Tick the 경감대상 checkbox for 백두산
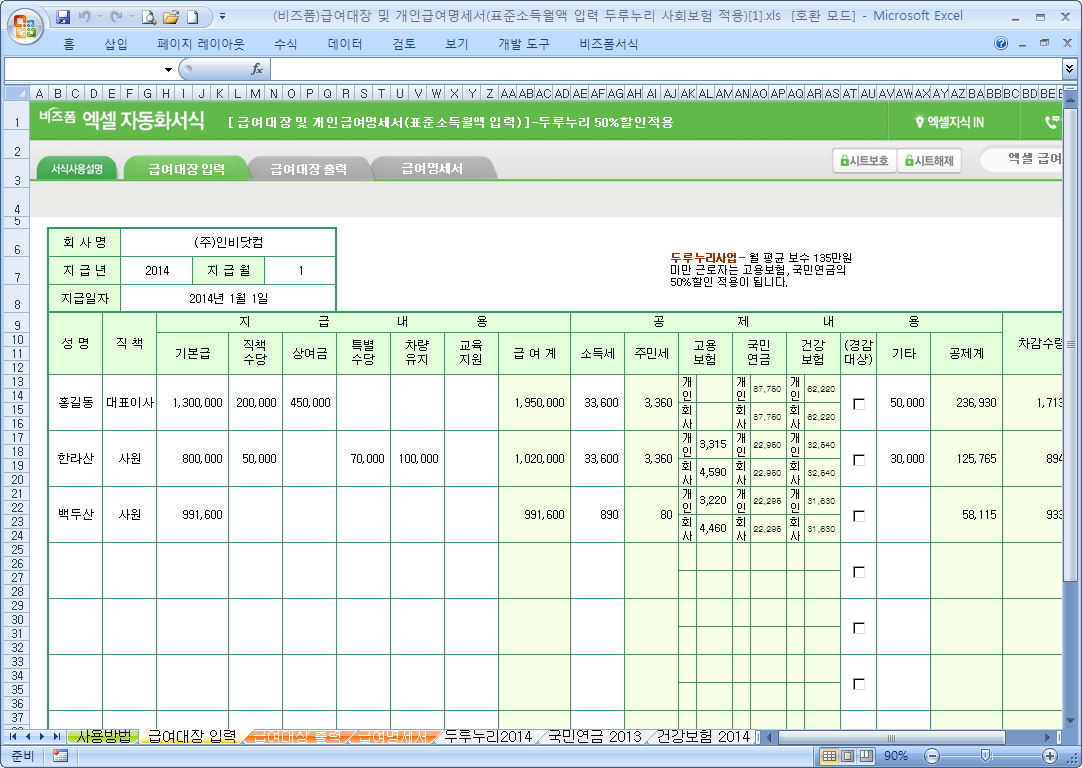This screenshot has width=1082, height=768. [x=858, y=515]
